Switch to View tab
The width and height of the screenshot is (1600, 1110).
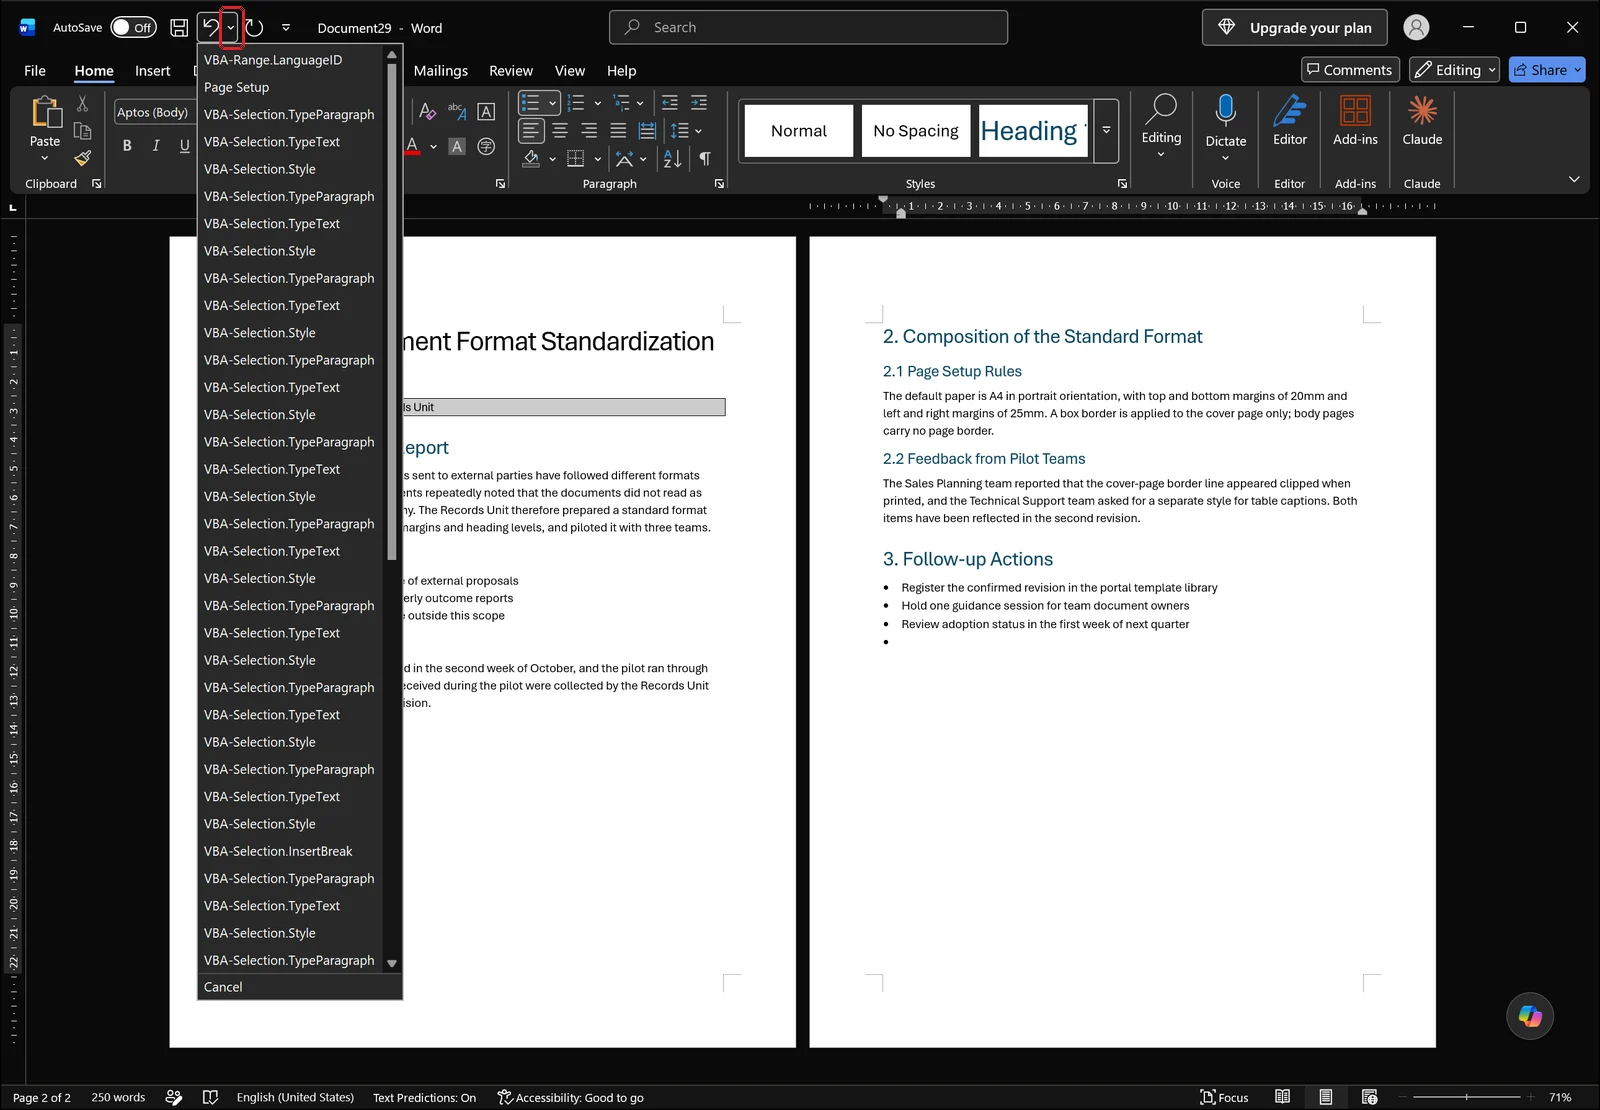pos(570,71)
